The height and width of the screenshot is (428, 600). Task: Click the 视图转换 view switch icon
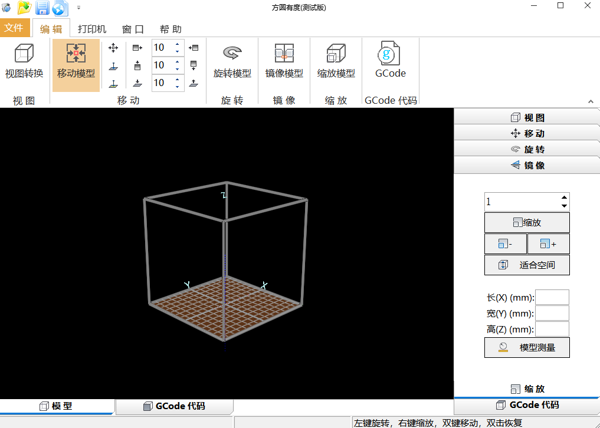pyautogui.click(x=24, y=61)
